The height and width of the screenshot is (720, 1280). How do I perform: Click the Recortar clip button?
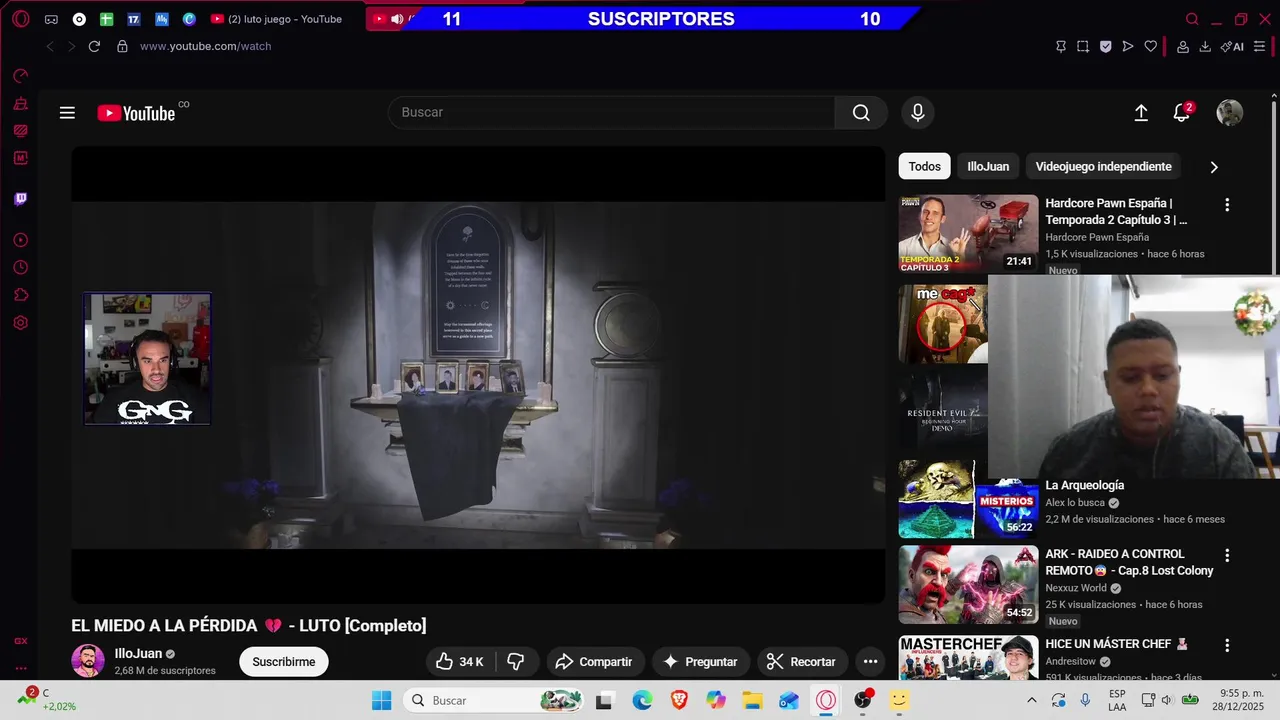(x=801, y=661)
